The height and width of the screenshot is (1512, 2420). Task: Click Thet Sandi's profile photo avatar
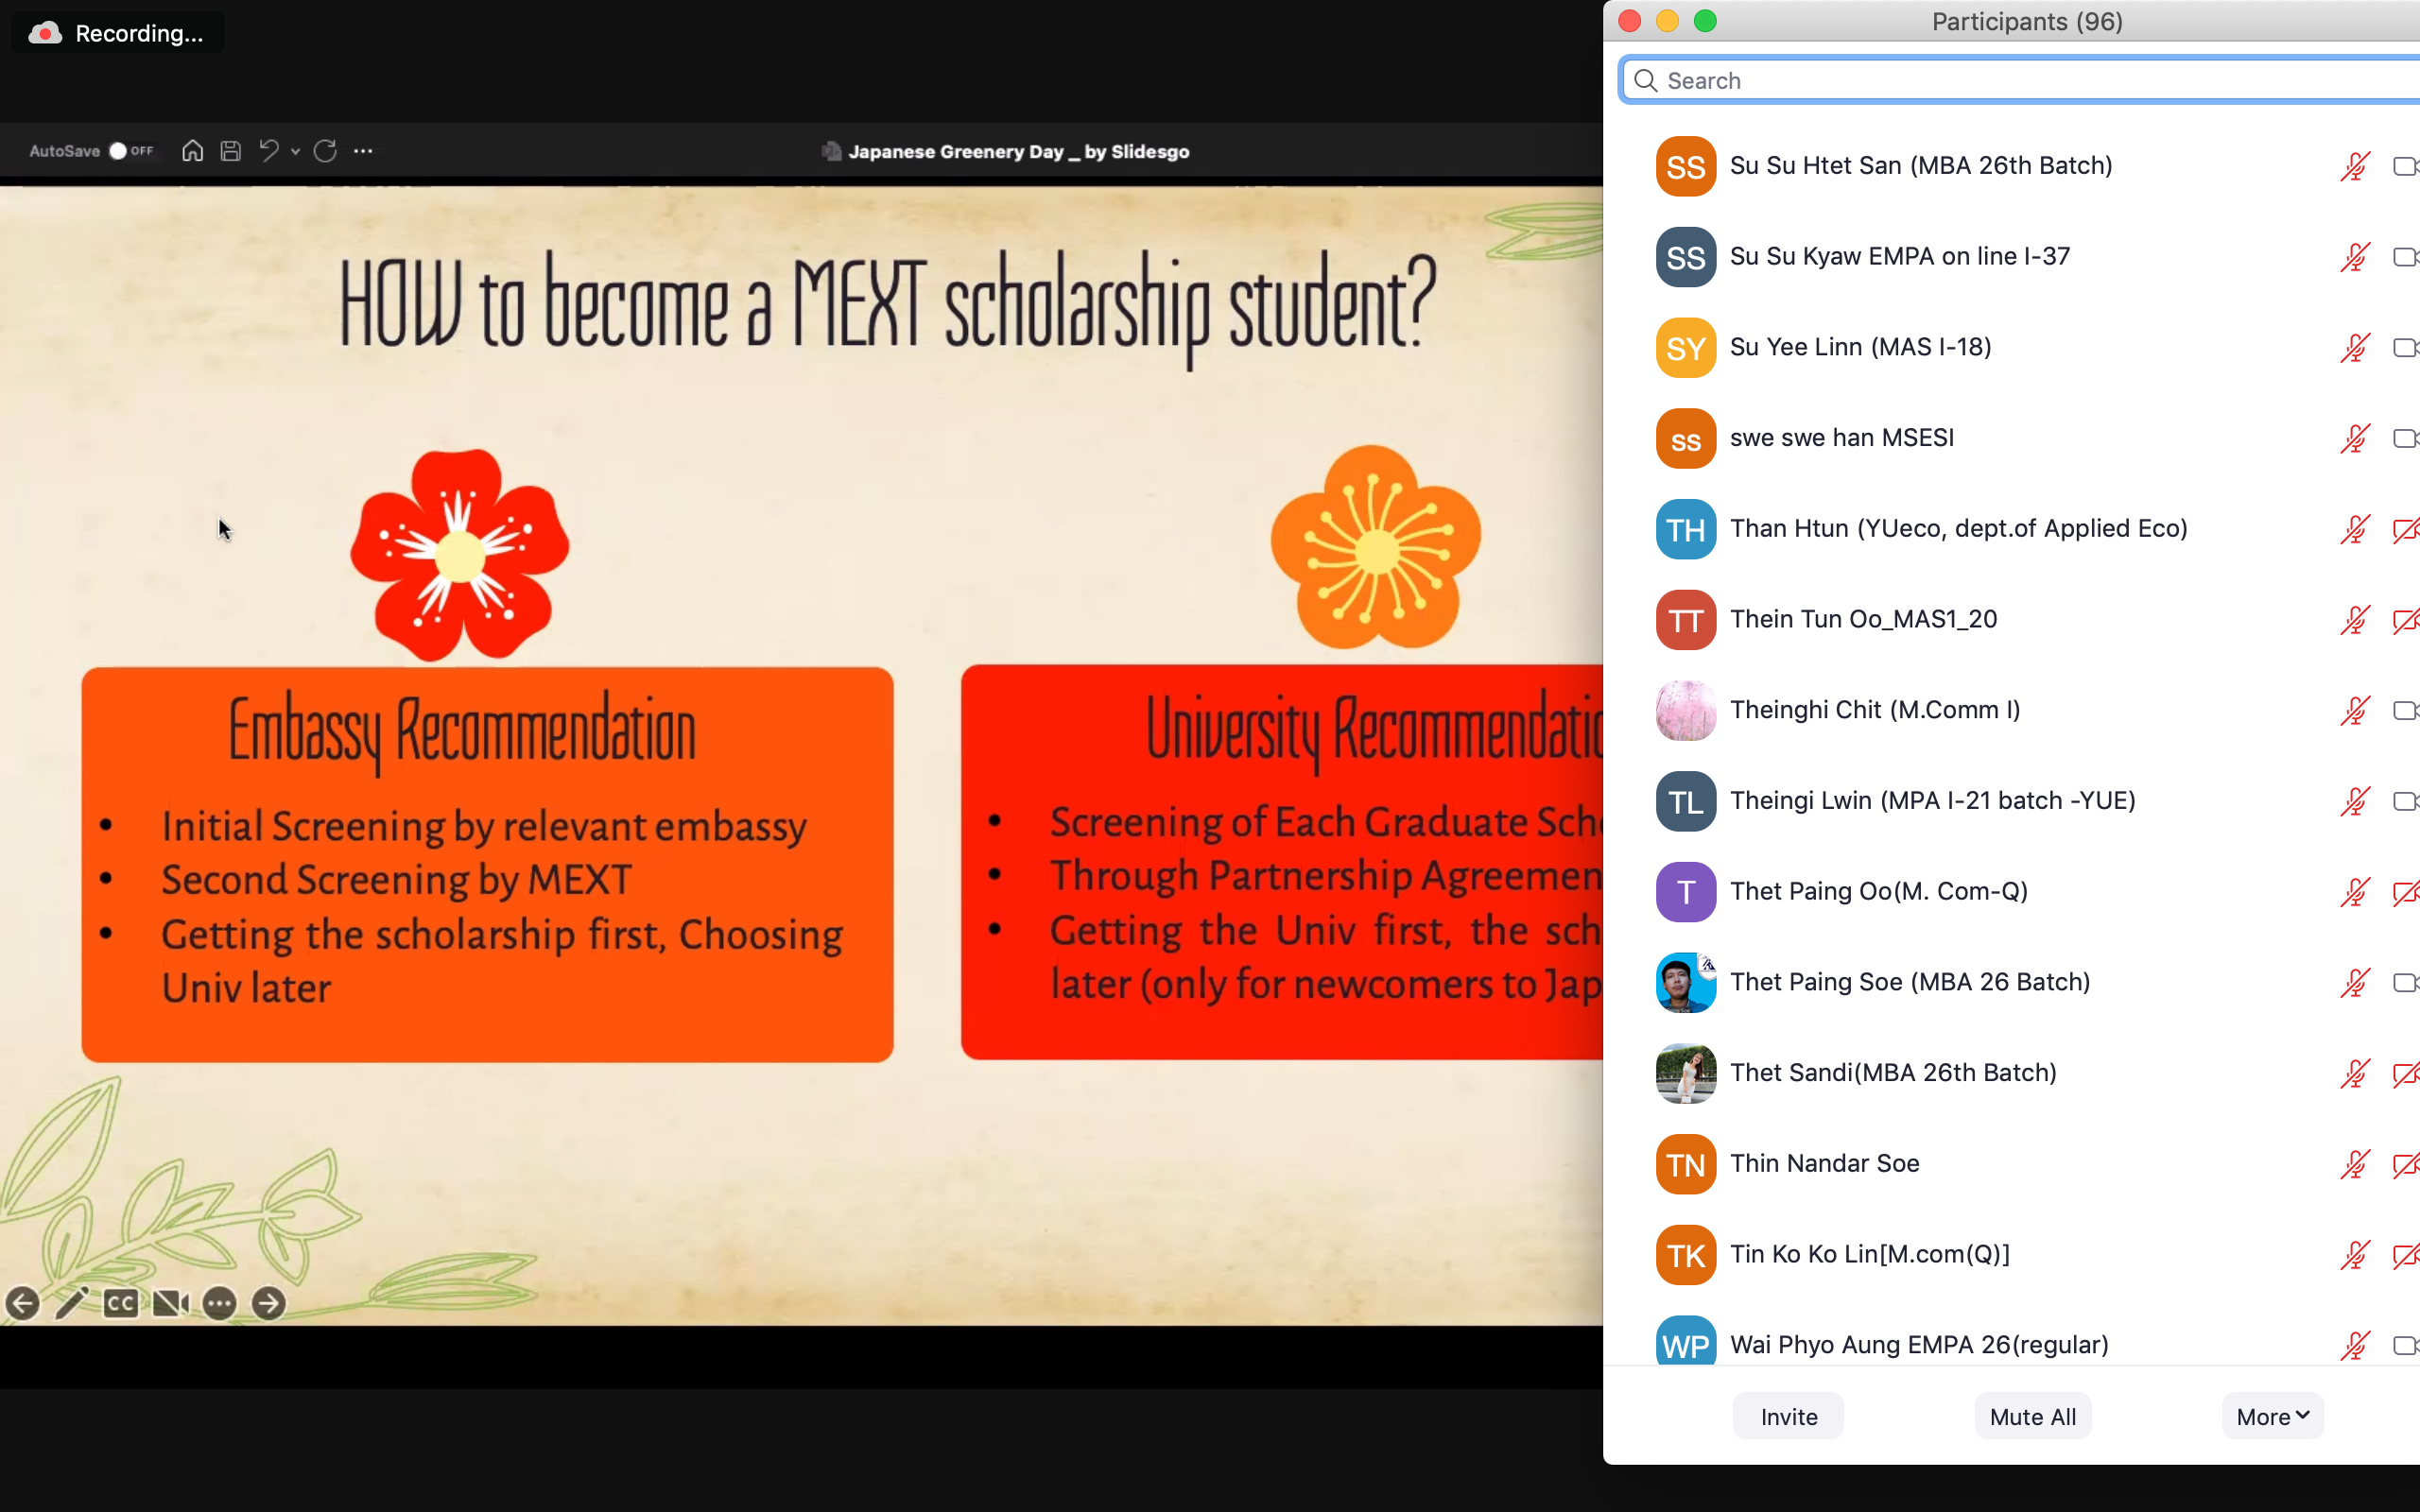(x=1686, y=1074)
